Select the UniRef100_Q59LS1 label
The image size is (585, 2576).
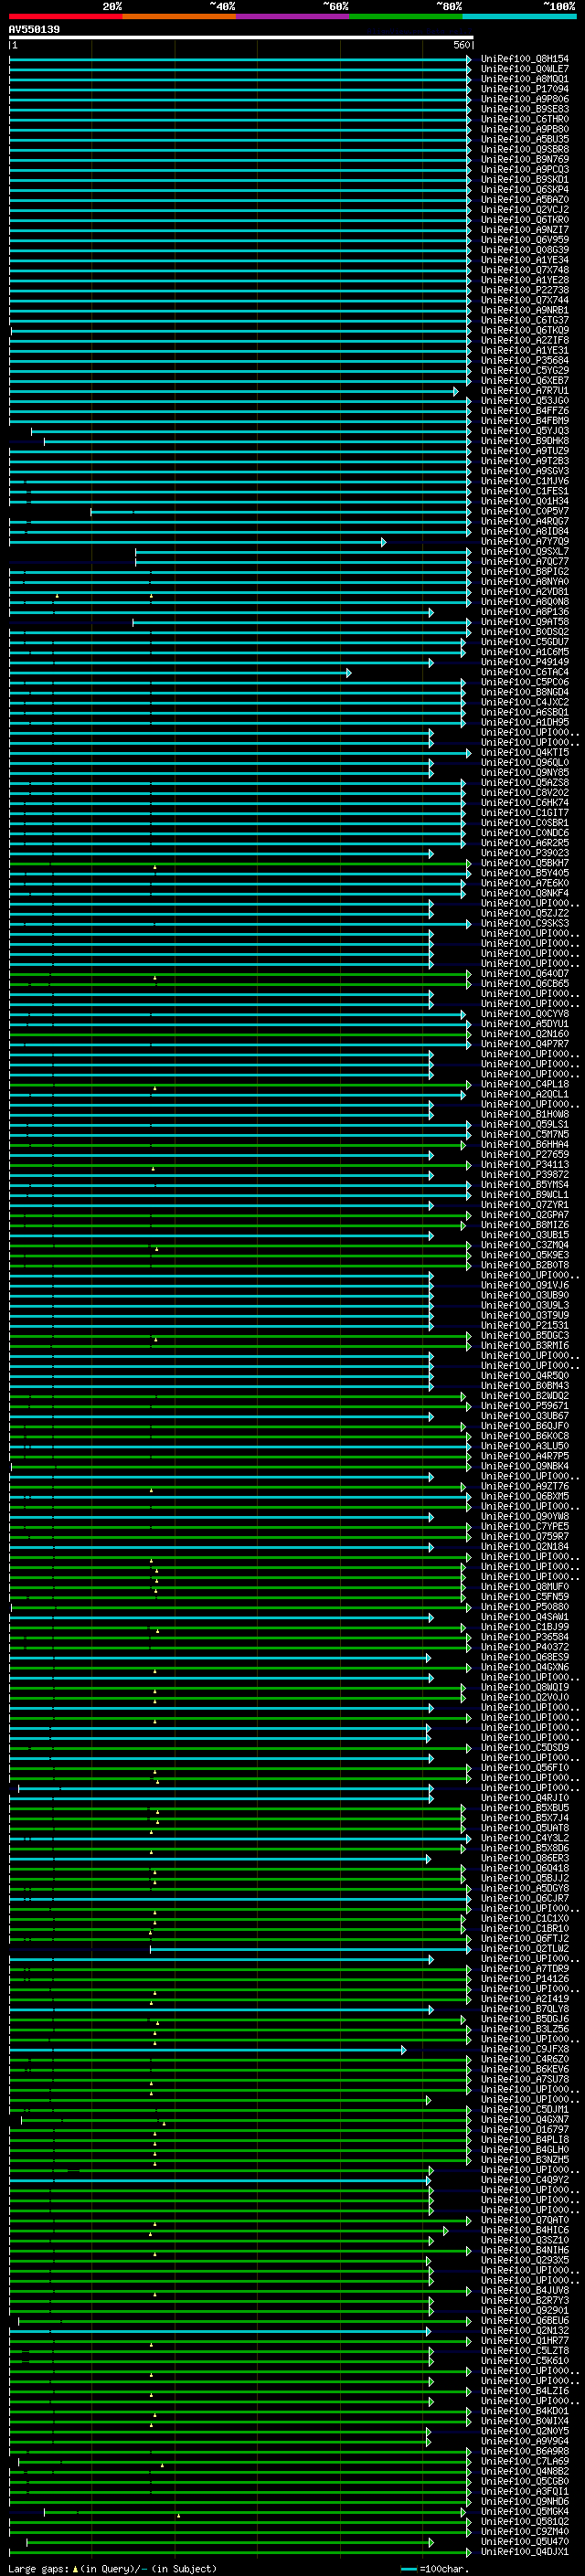pyautogui.click(x=525, y=1124)
